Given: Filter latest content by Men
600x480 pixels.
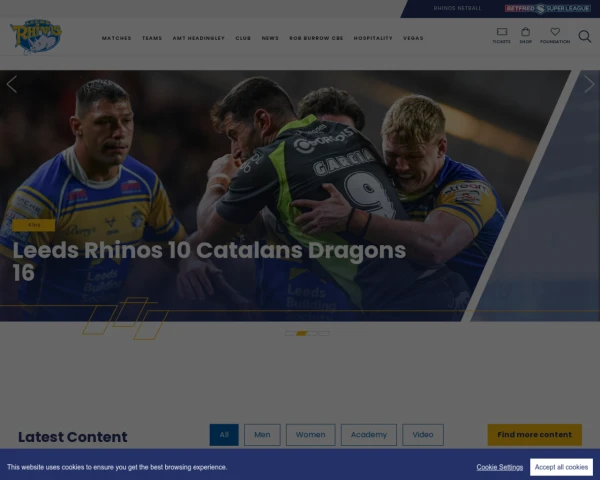Looking at the screenshot, I should click(x=262, y=435).
